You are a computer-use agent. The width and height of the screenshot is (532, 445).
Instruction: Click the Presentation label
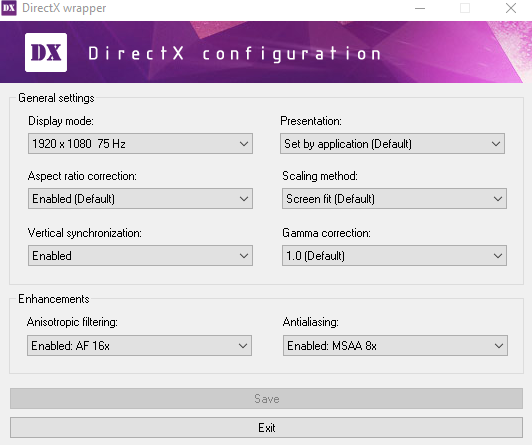[x=311, y=121]
